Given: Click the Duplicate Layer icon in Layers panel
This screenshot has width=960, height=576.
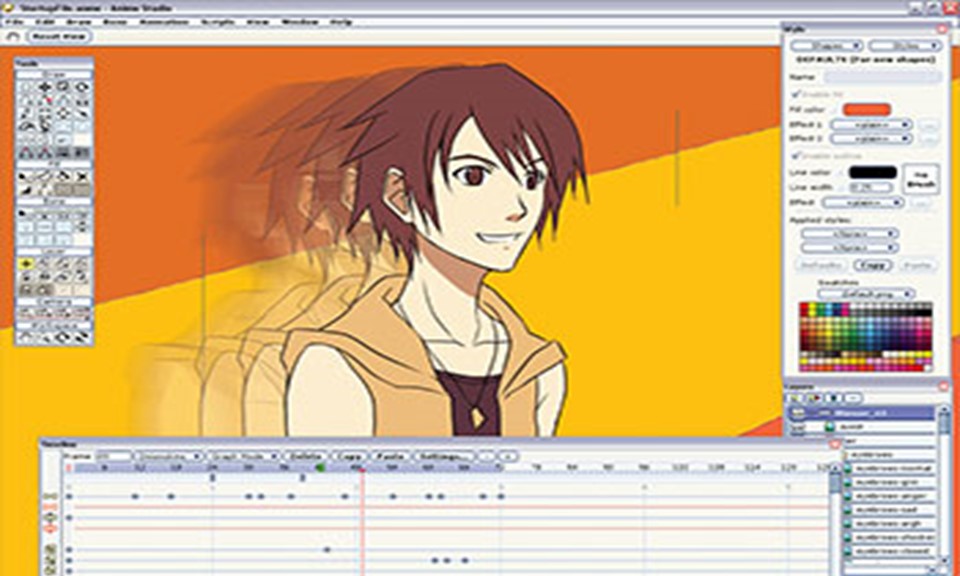Looking at the screenshot, I should click(813, 398).
